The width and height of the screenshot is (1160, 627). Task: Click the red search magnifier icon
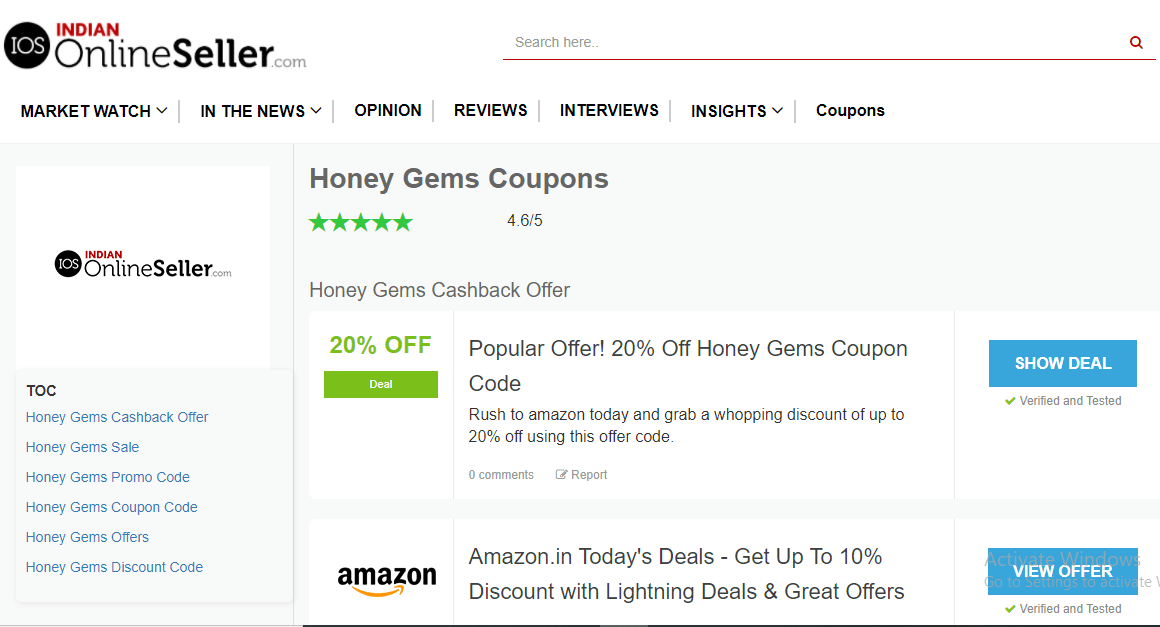[x=1136, y=43]
